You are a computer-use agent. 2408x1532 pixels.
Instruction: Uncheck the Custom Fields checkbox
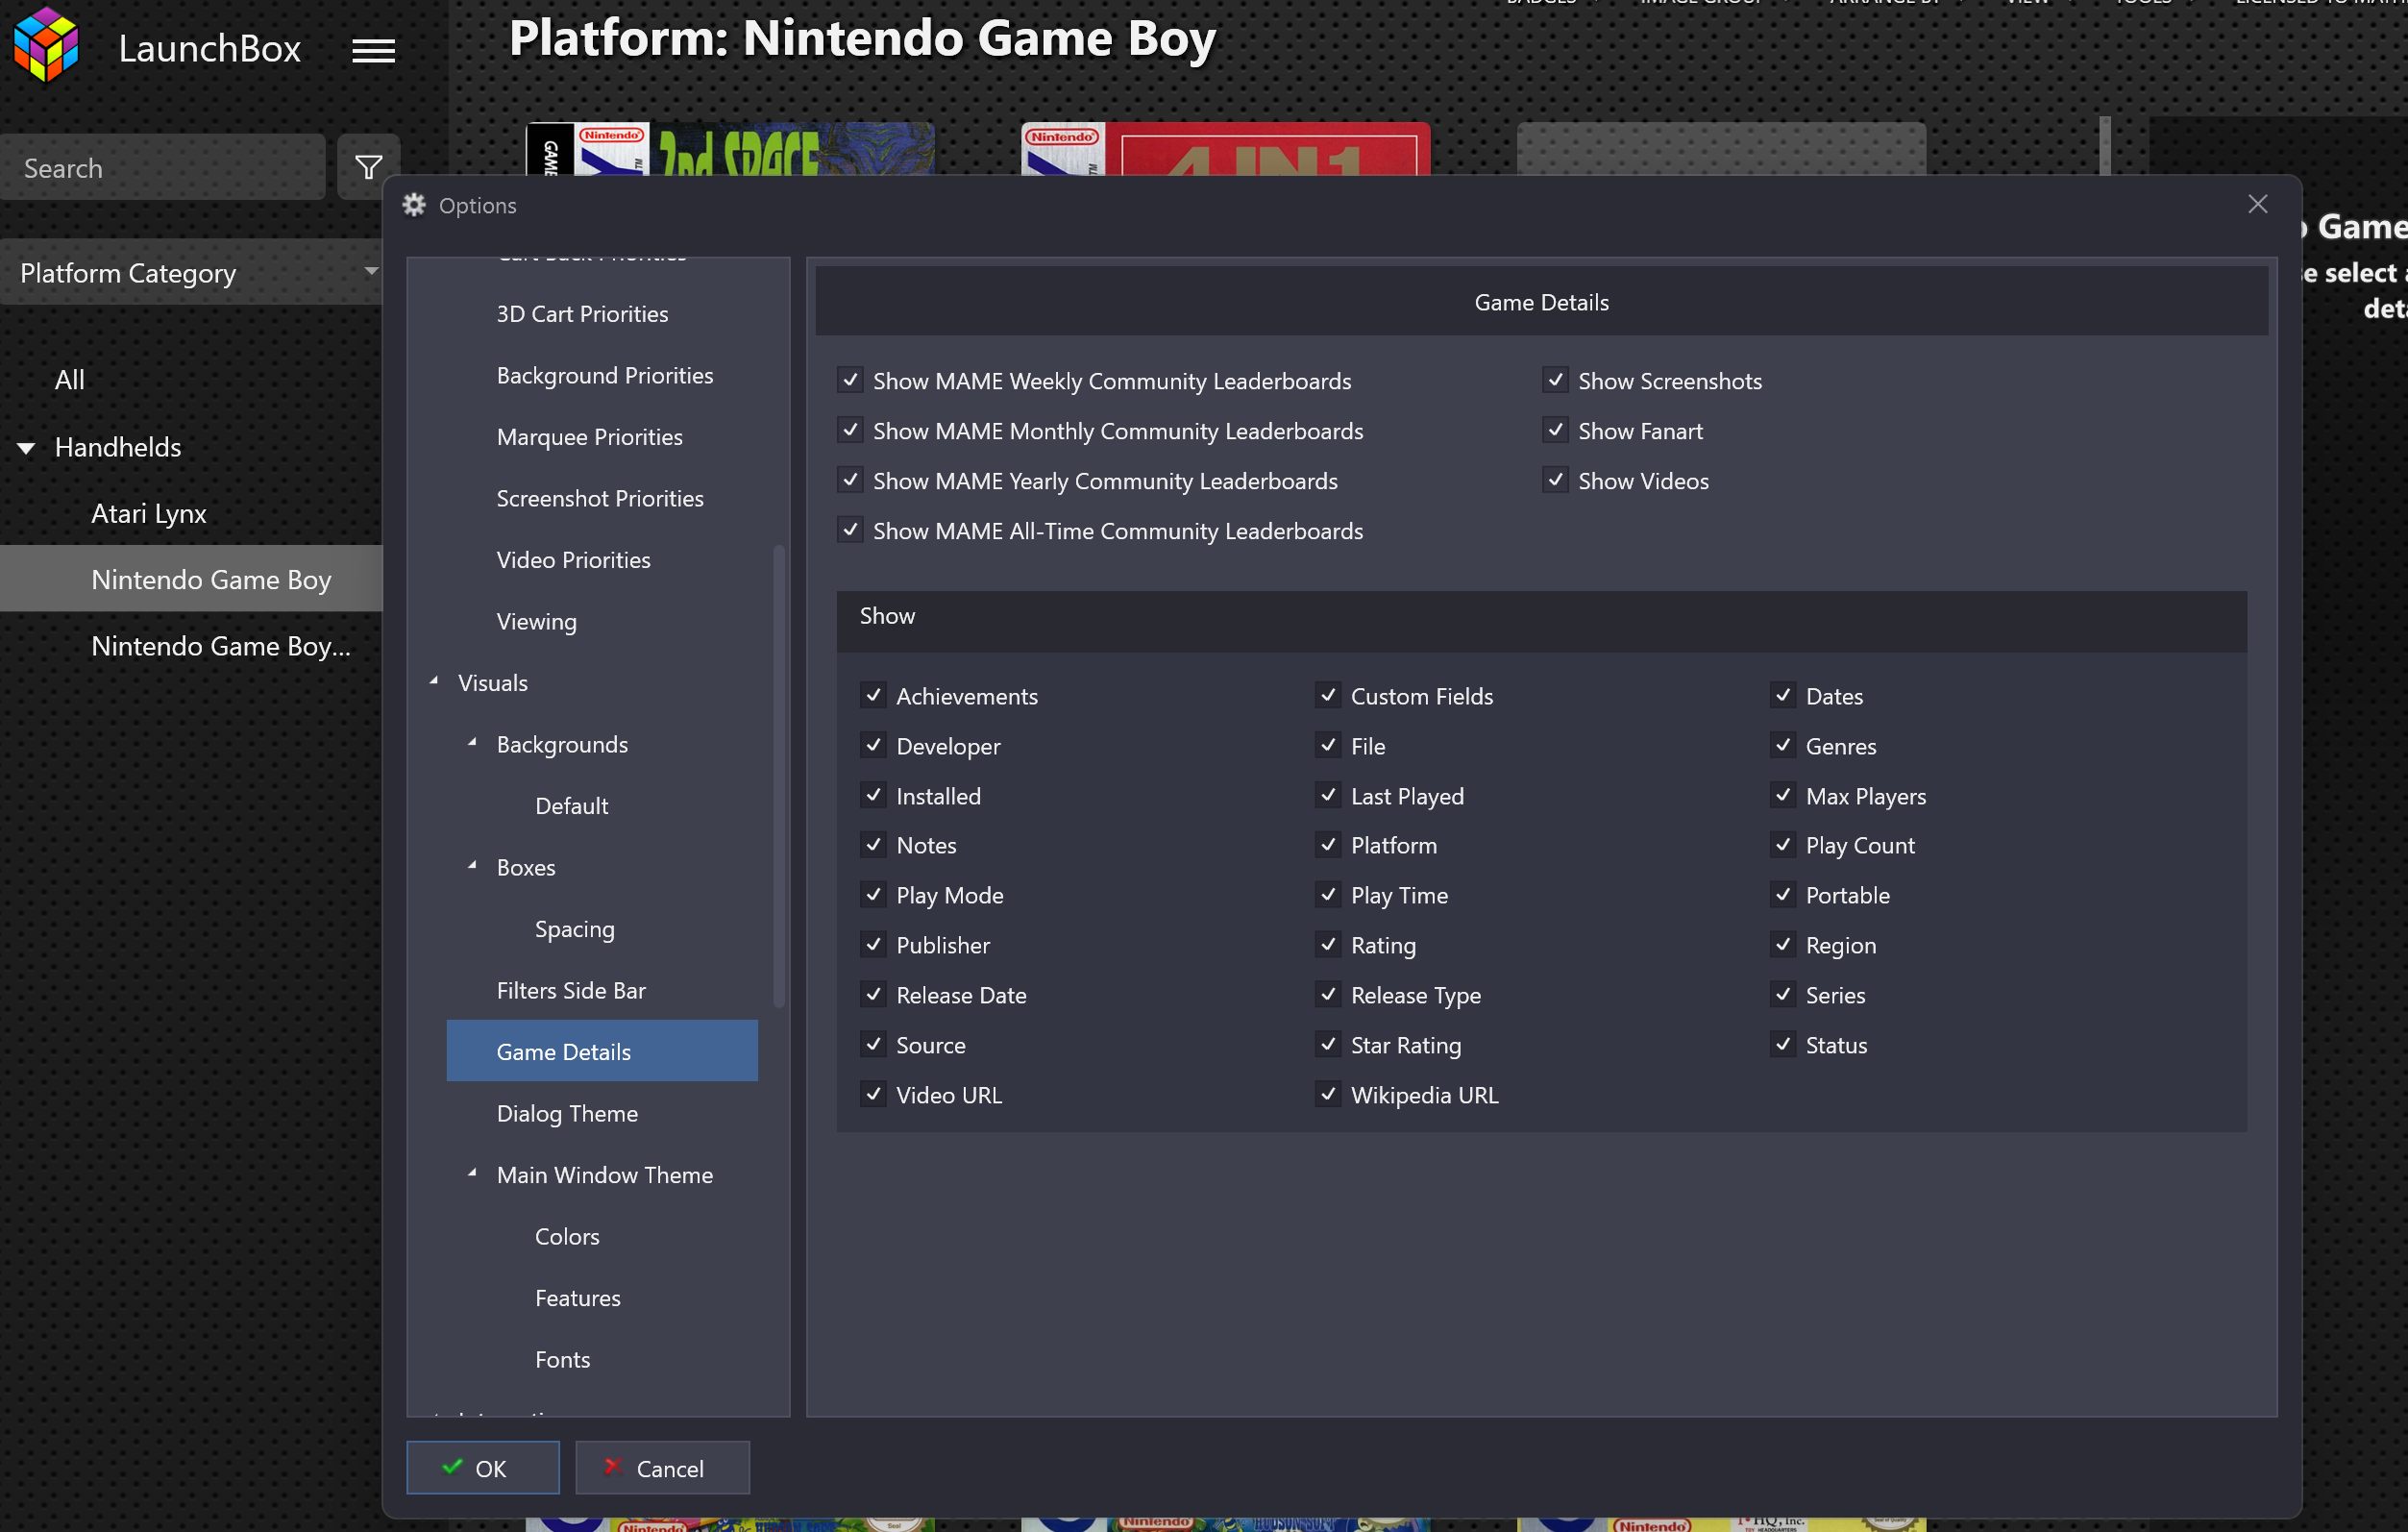tap(1328, 695)
